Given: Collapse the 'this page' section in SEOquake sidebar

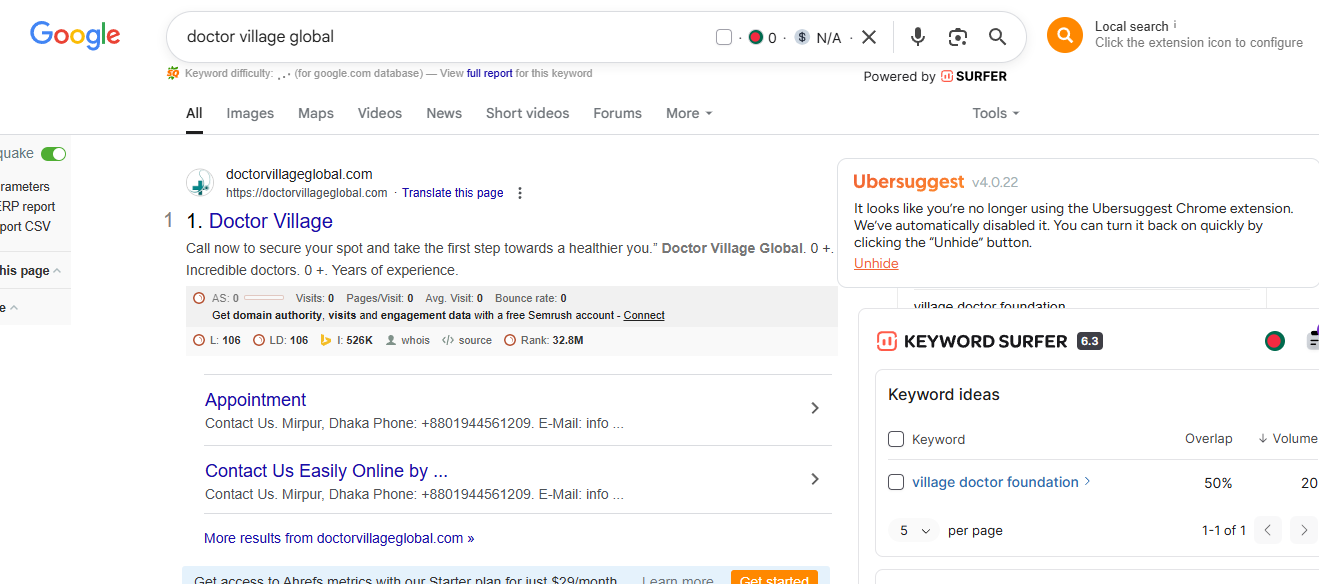Looking at the screenshot, I should click(x=57, y=271).
